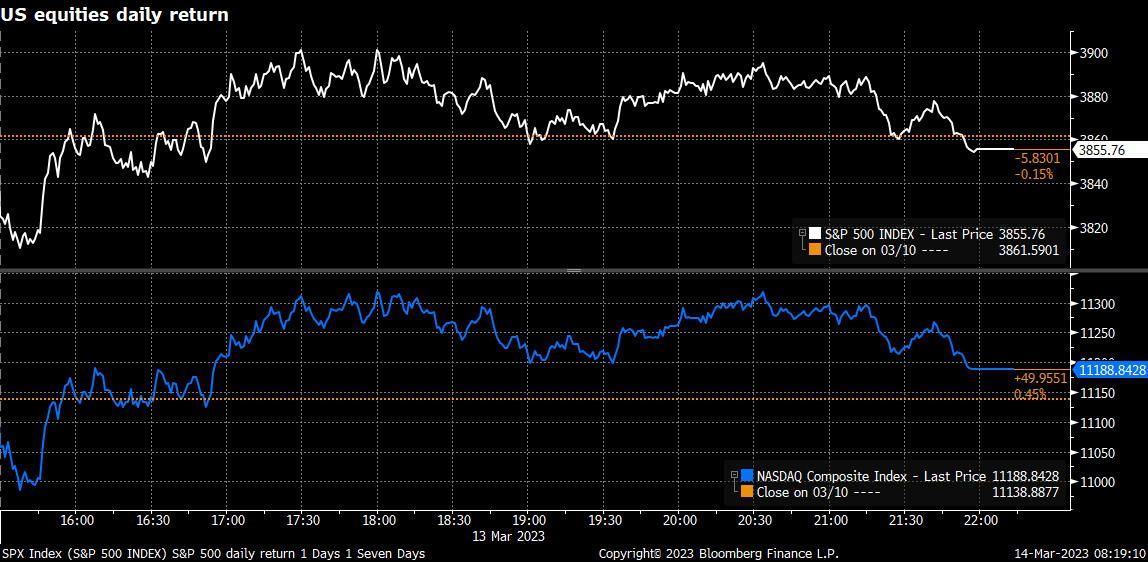Click the 11100 y-axis label
Image resolution: width=1148 pixels, height=562 pixels.
[x=1095, y=423]
